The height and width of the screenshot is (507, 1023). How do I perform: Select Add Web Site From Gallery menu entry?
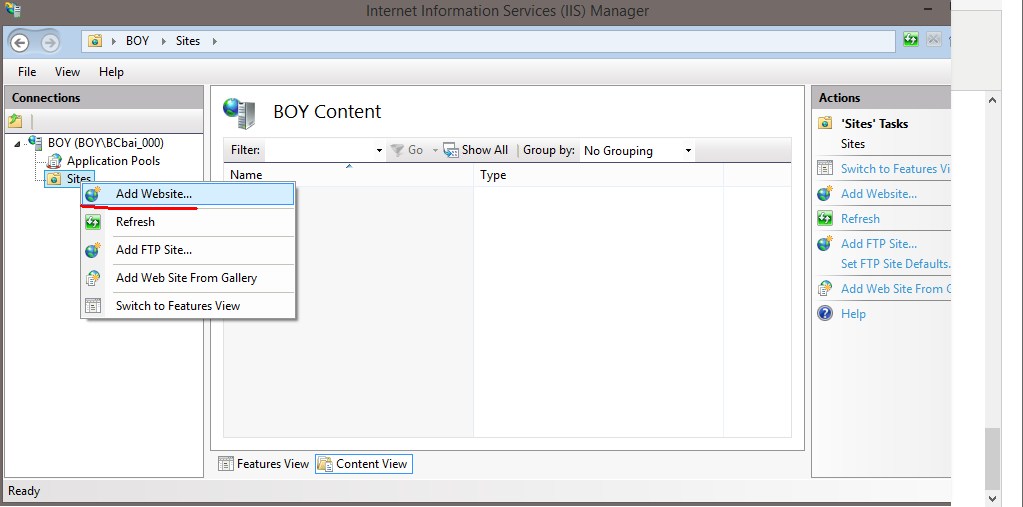[188, 278]
